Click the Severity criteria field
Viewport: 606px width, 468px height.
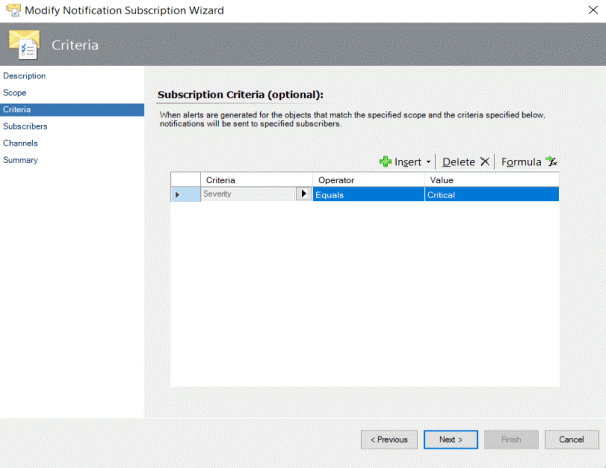(248, 195)
